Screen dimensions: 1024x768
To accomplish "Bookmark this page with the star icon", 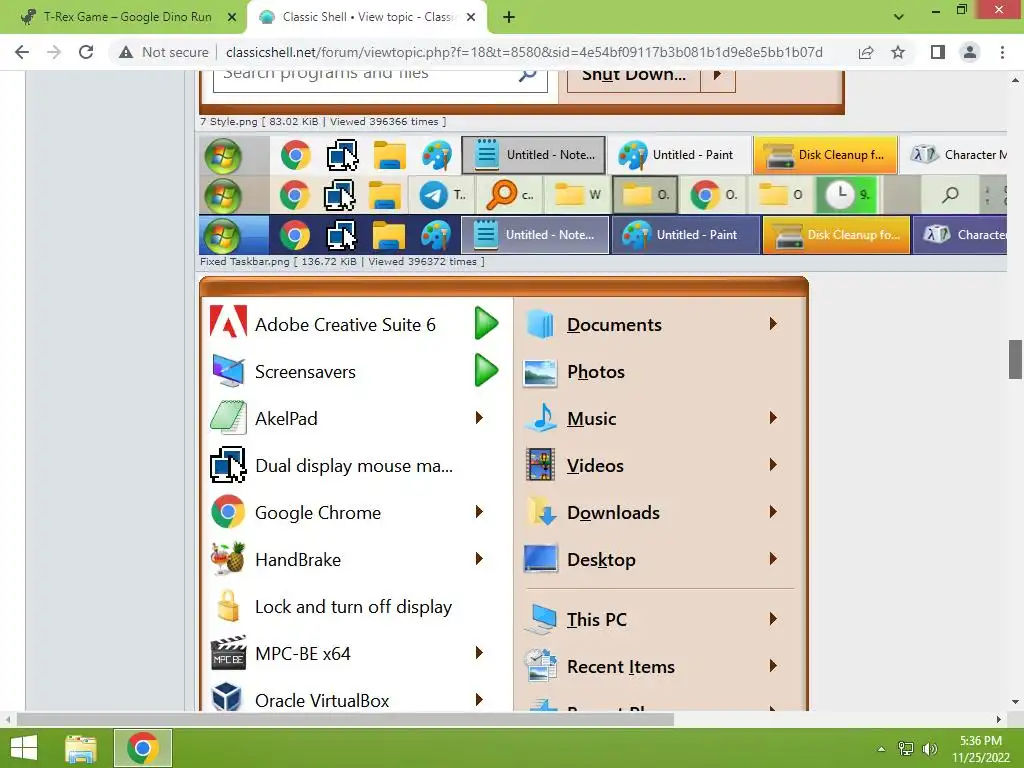I will [898, 52].
